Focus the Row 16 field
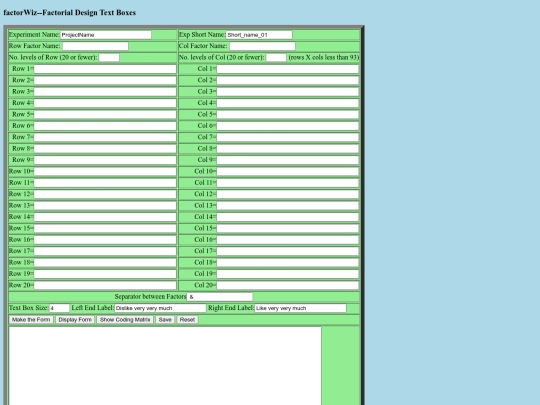This screenshot has height=405, width=540. click(x=105, y=240)
